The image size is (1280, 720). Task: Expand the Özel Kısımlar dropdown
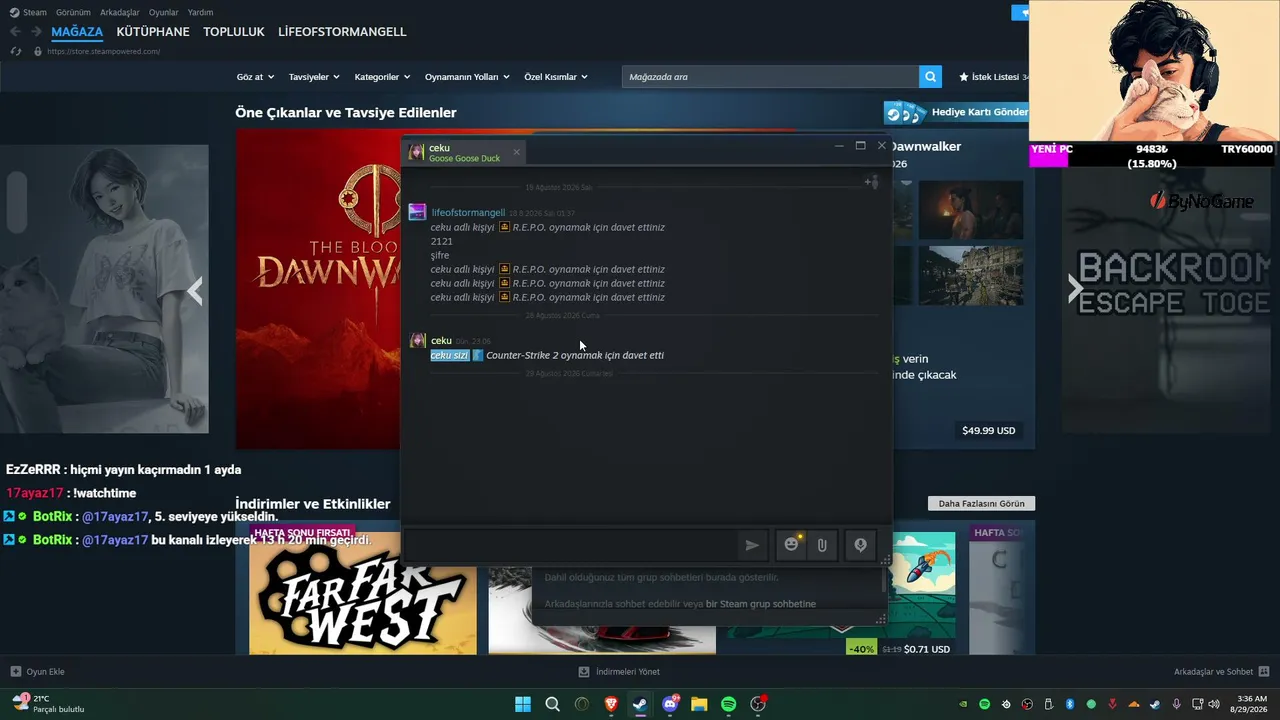coord(556,77)
